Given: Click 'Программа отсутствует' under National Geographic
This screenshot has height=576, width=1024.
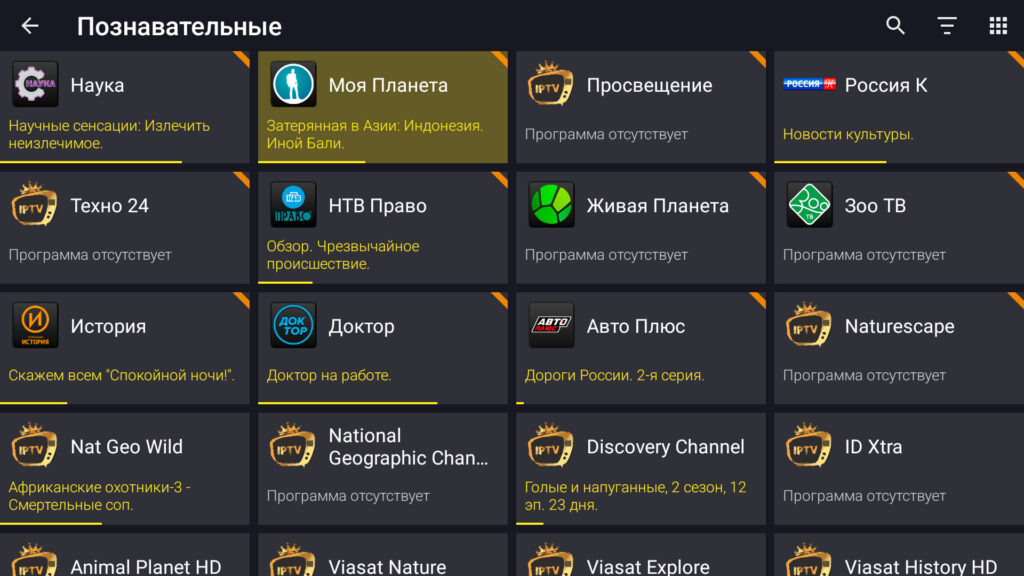Looking at the screenshot, I should 348,496.
